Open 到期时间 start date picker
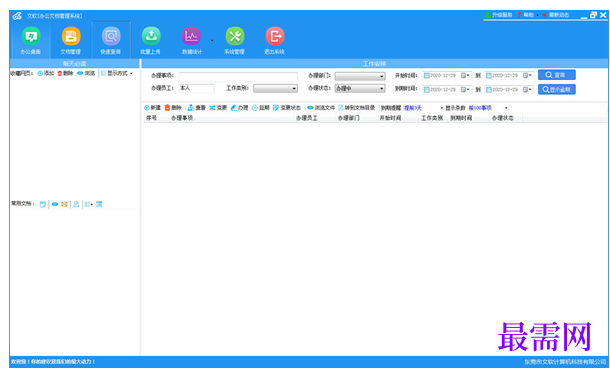The image size is (610, 368). [x=466, y=89]
